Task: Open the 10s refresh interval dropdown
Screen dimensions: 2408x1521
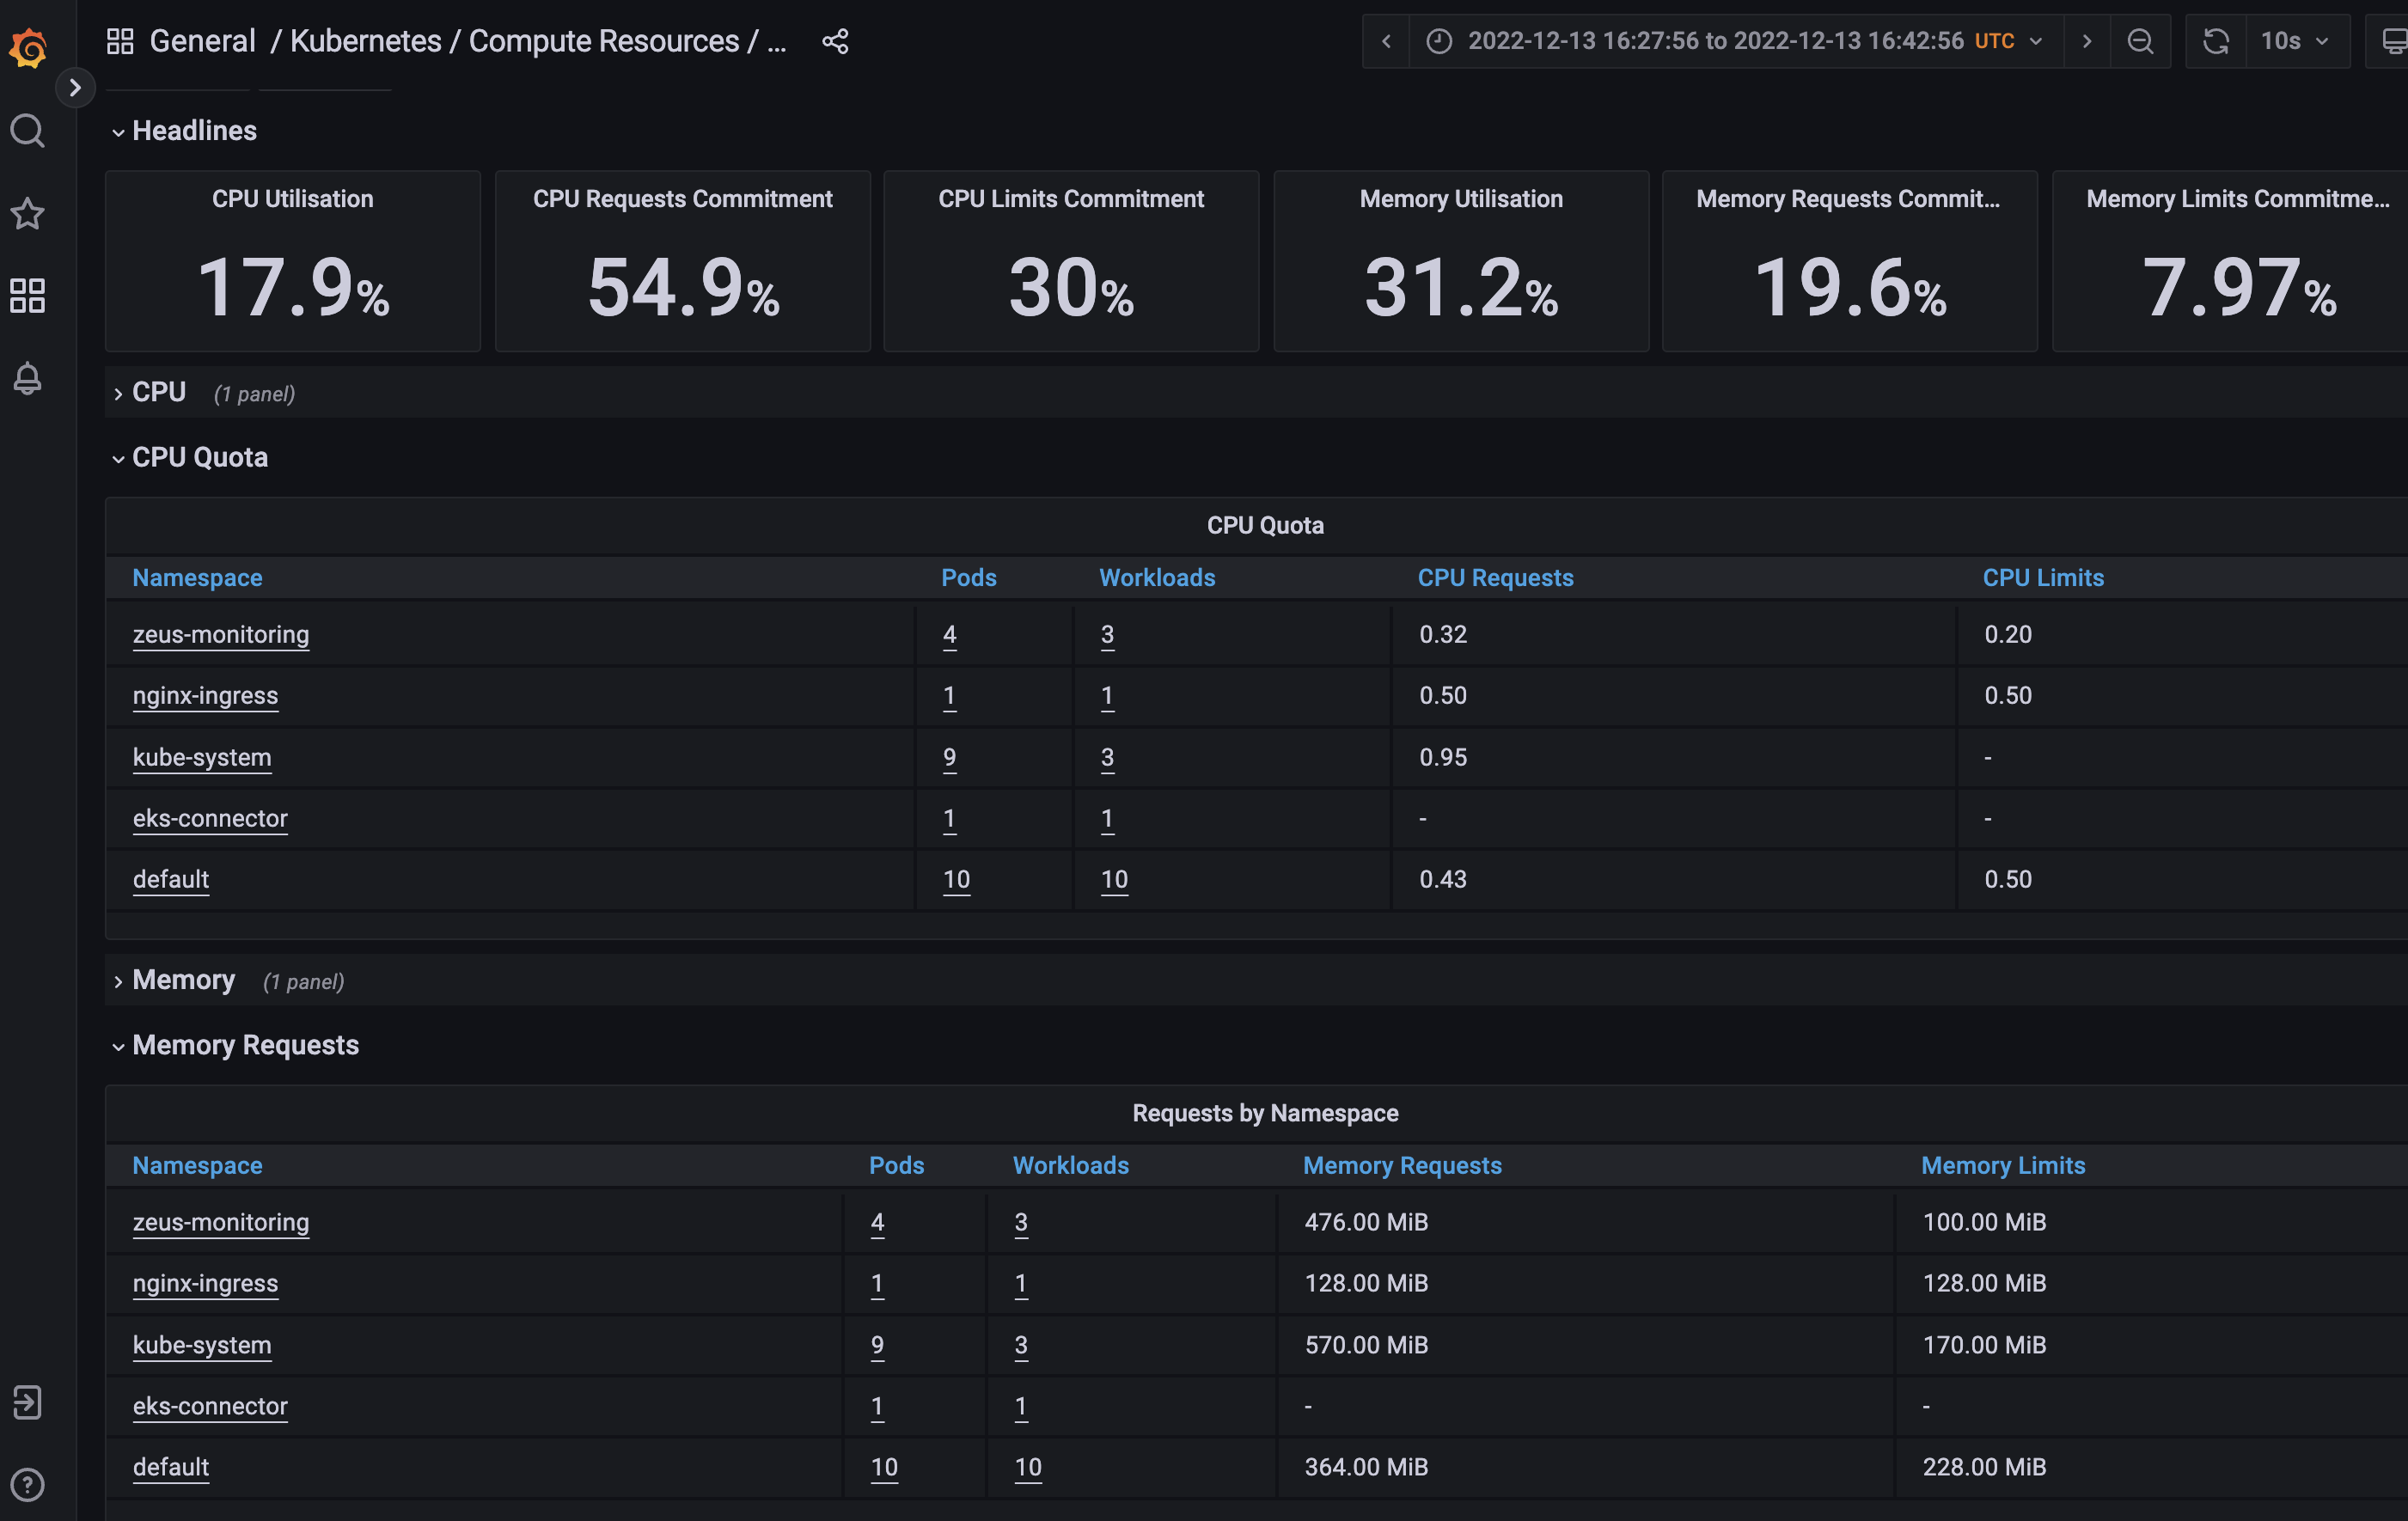Action: pos(2296,41)
